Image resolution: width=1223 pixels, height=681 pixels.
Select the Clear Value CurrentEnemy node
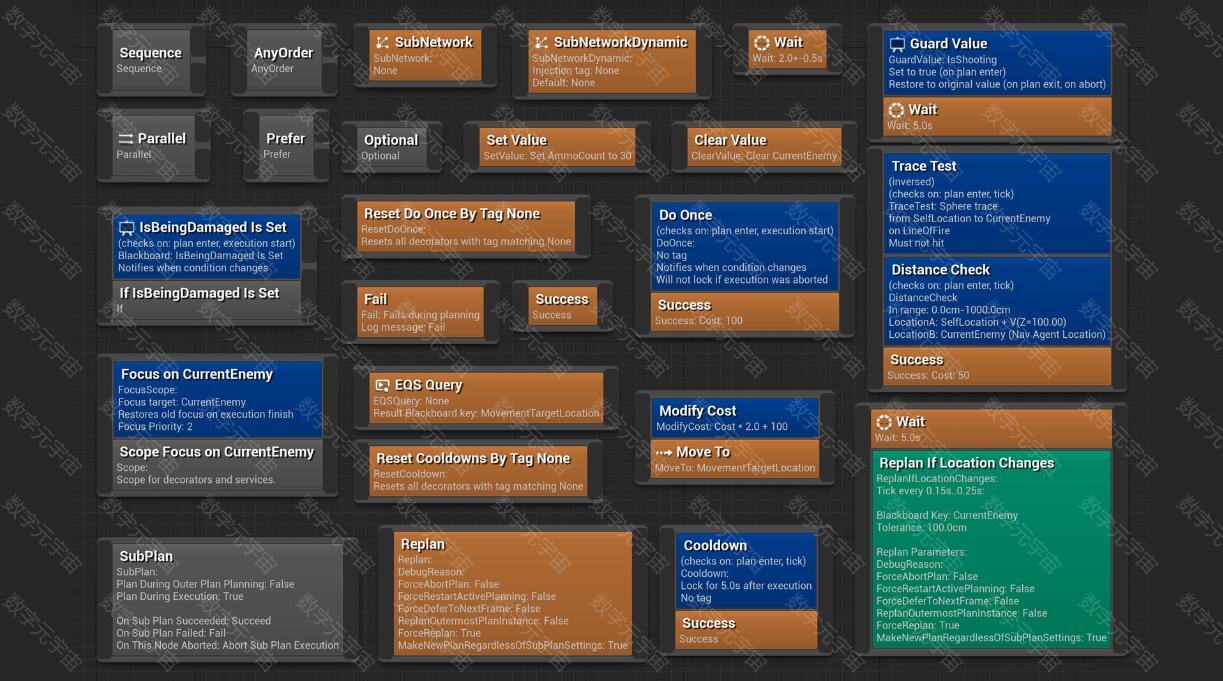click(765, 147)
